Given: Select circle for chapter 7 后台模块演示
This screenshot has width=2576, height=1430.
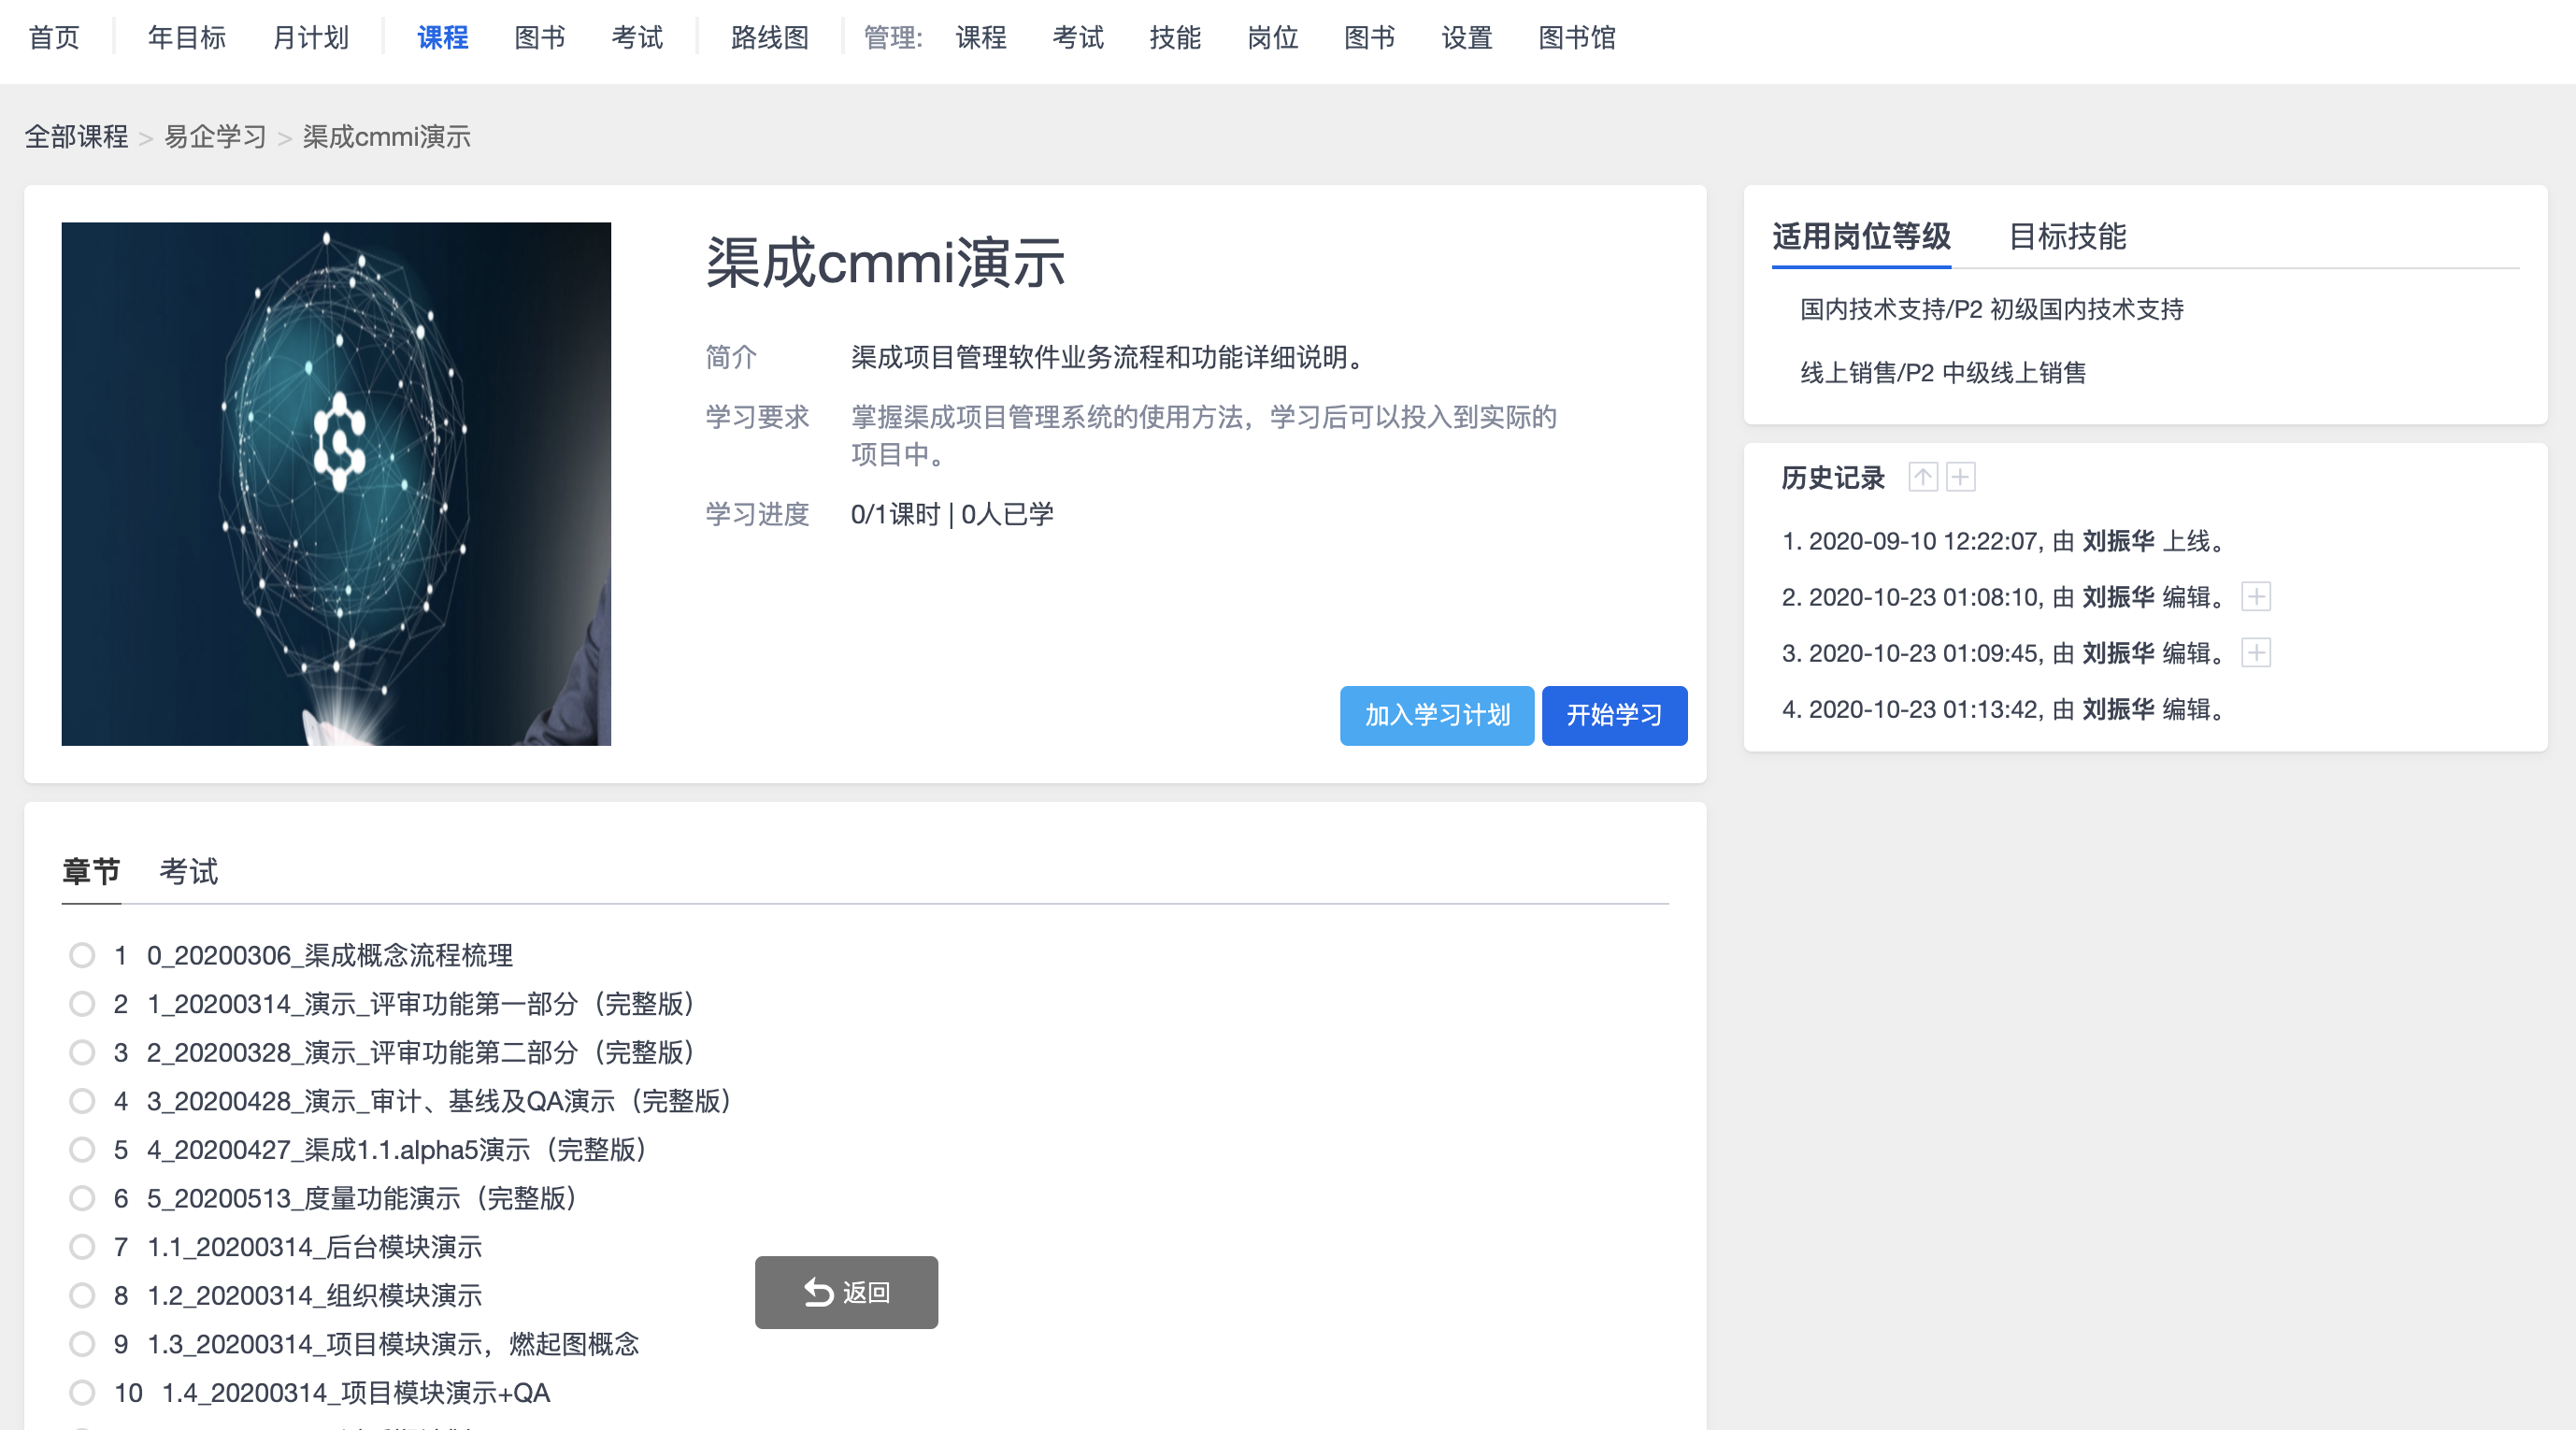Looking at the screenshot, I should (x=82, y=1246).
